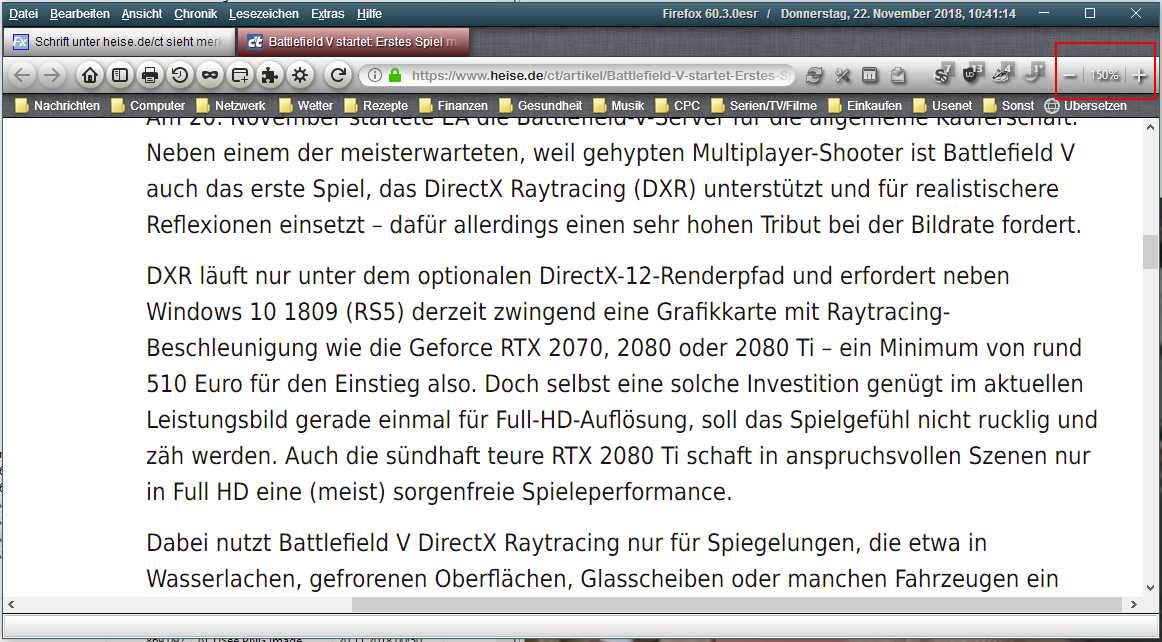This screenshot has height=642, width=1162.
Task: Open the Bearbeiten menu
Action: click(80, 14)
